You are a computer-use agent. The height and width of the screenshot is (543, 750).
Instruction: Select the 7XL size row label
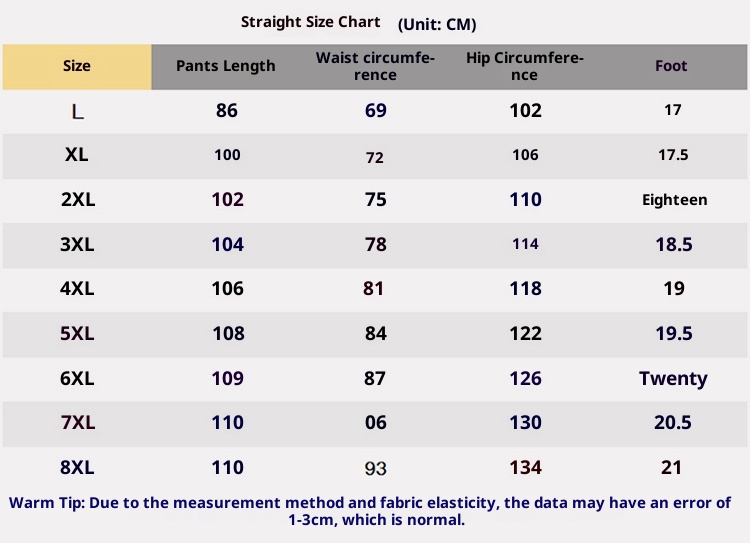pyautogui.click(x=77, y=423)
